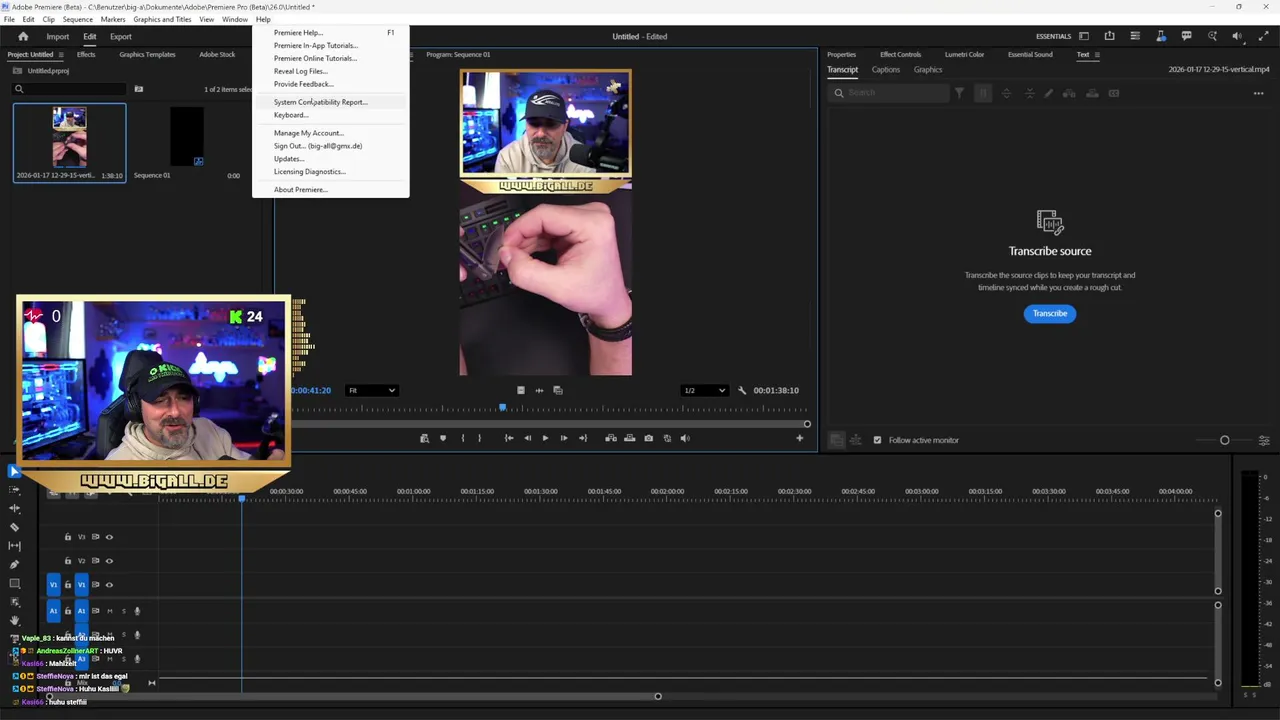This screenshot has width=1280, height=720.
Task: Select the vertical.mp4 clip thumbnail in Project
Action: [x=70, y=137]
